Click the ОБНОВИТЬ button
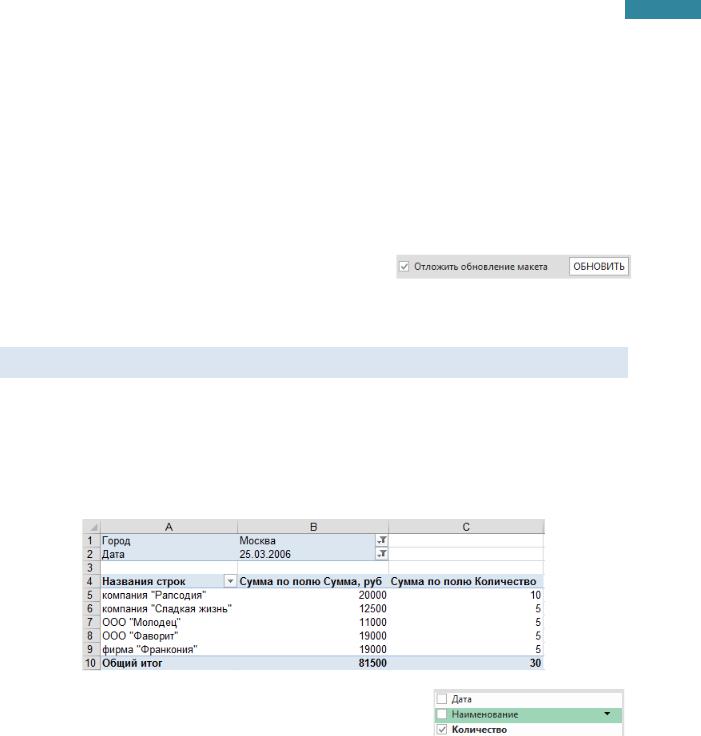 599,267
